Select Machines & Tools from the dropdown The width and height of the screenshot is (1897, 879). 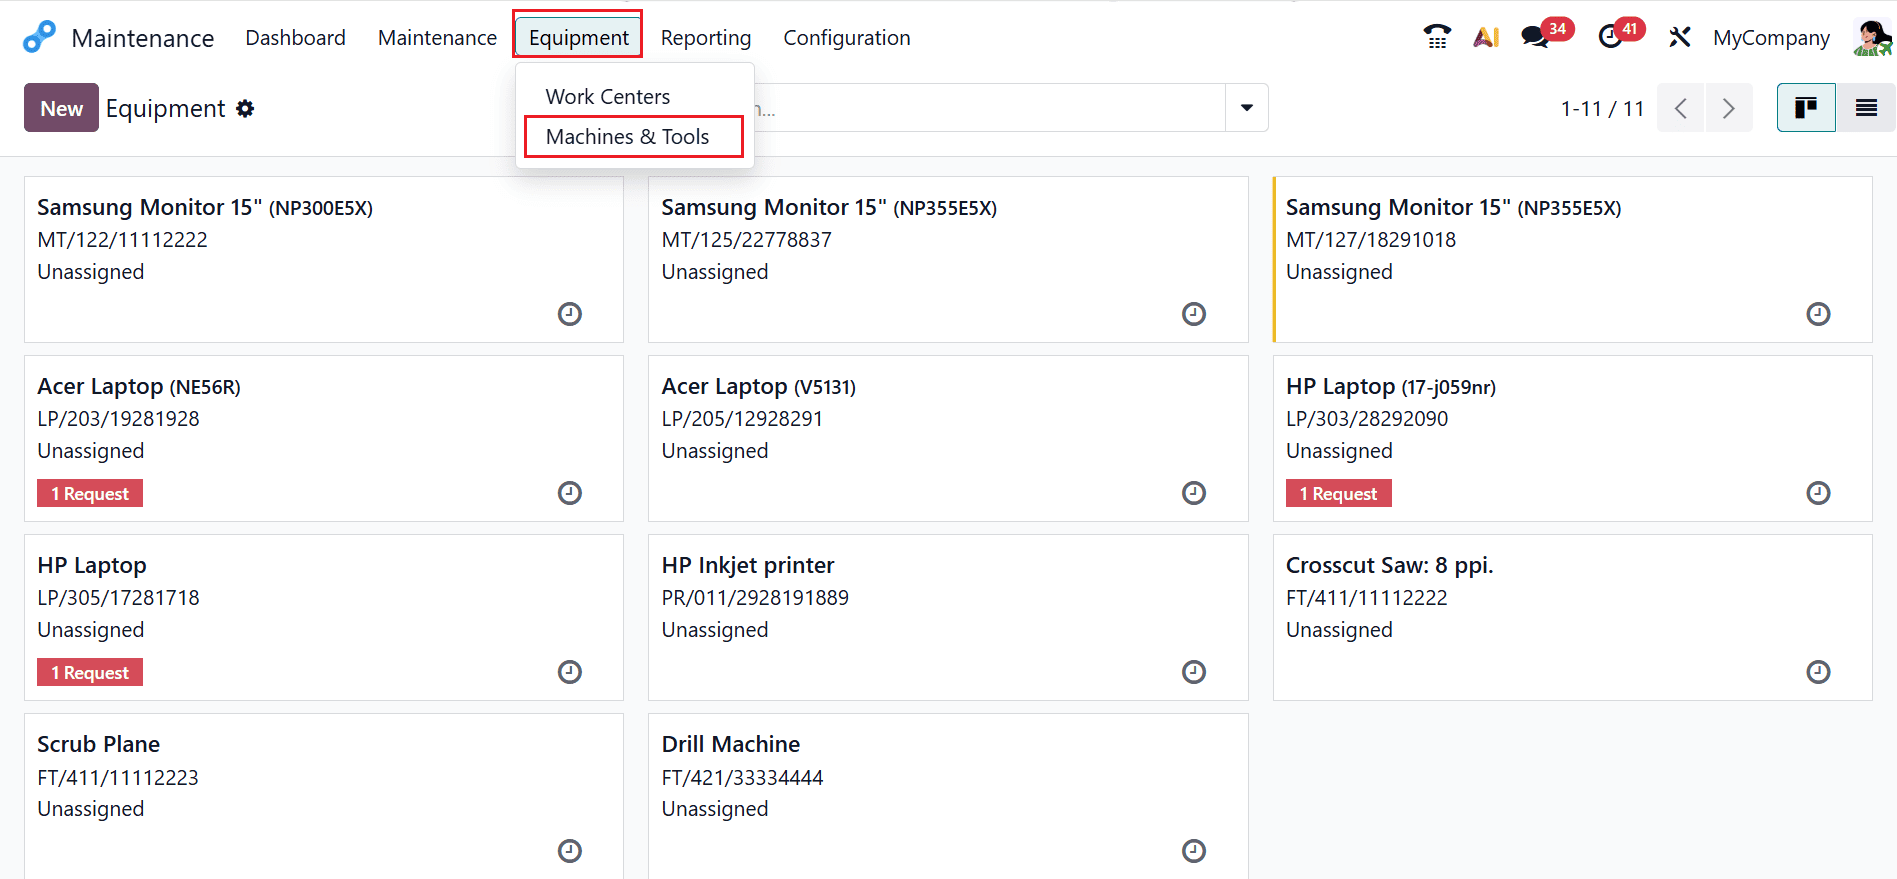627,136
